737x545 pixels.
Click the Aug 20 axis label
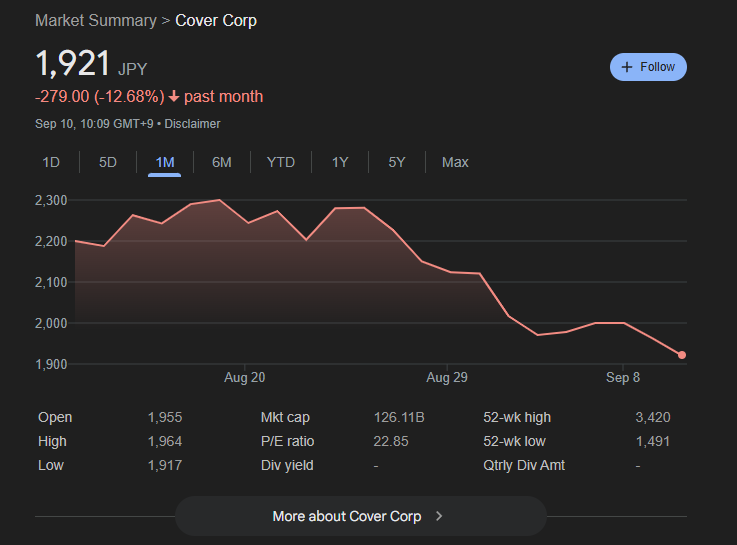click(x=244, y=378)
